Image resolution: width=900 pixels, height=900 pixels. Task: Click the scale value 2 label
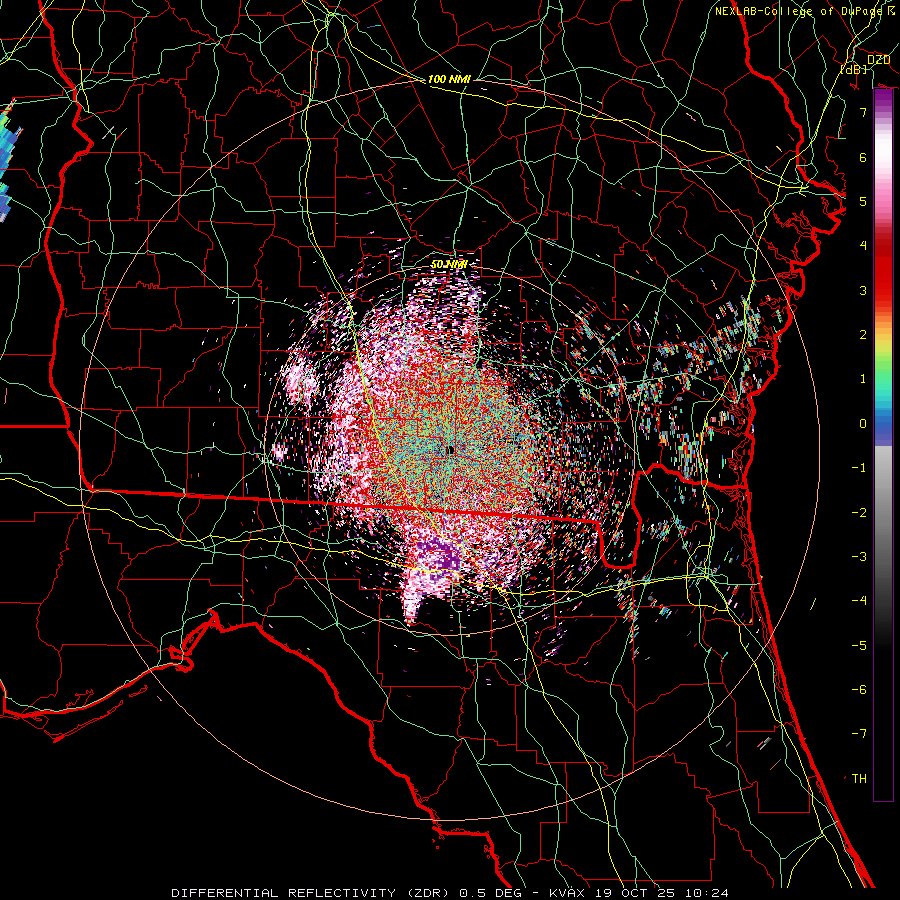863,335
